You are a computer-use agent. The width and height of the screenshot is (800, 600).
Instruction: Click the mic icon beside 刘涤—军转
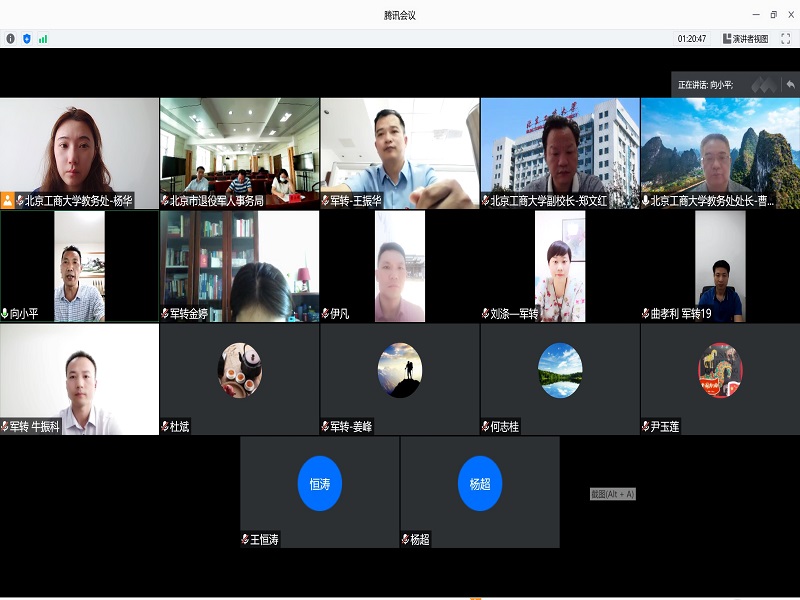[x=485, y=311]
